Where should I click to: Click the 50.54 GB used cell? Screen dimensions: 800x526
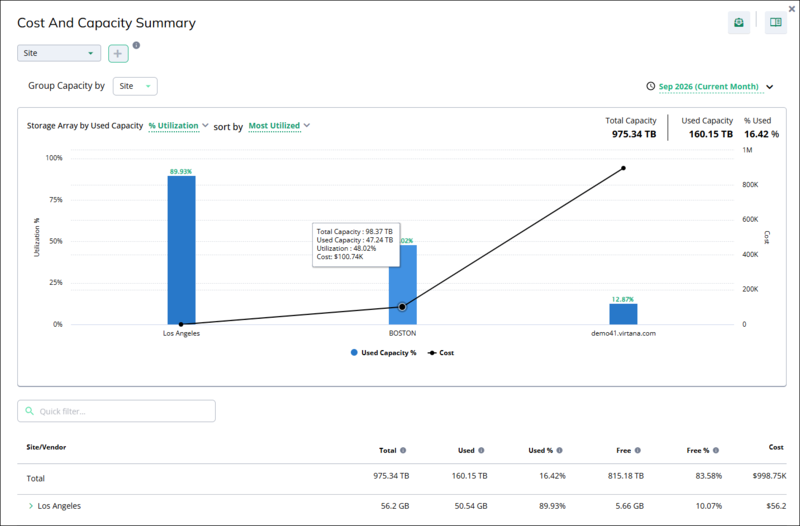click(x=471, y=506)
